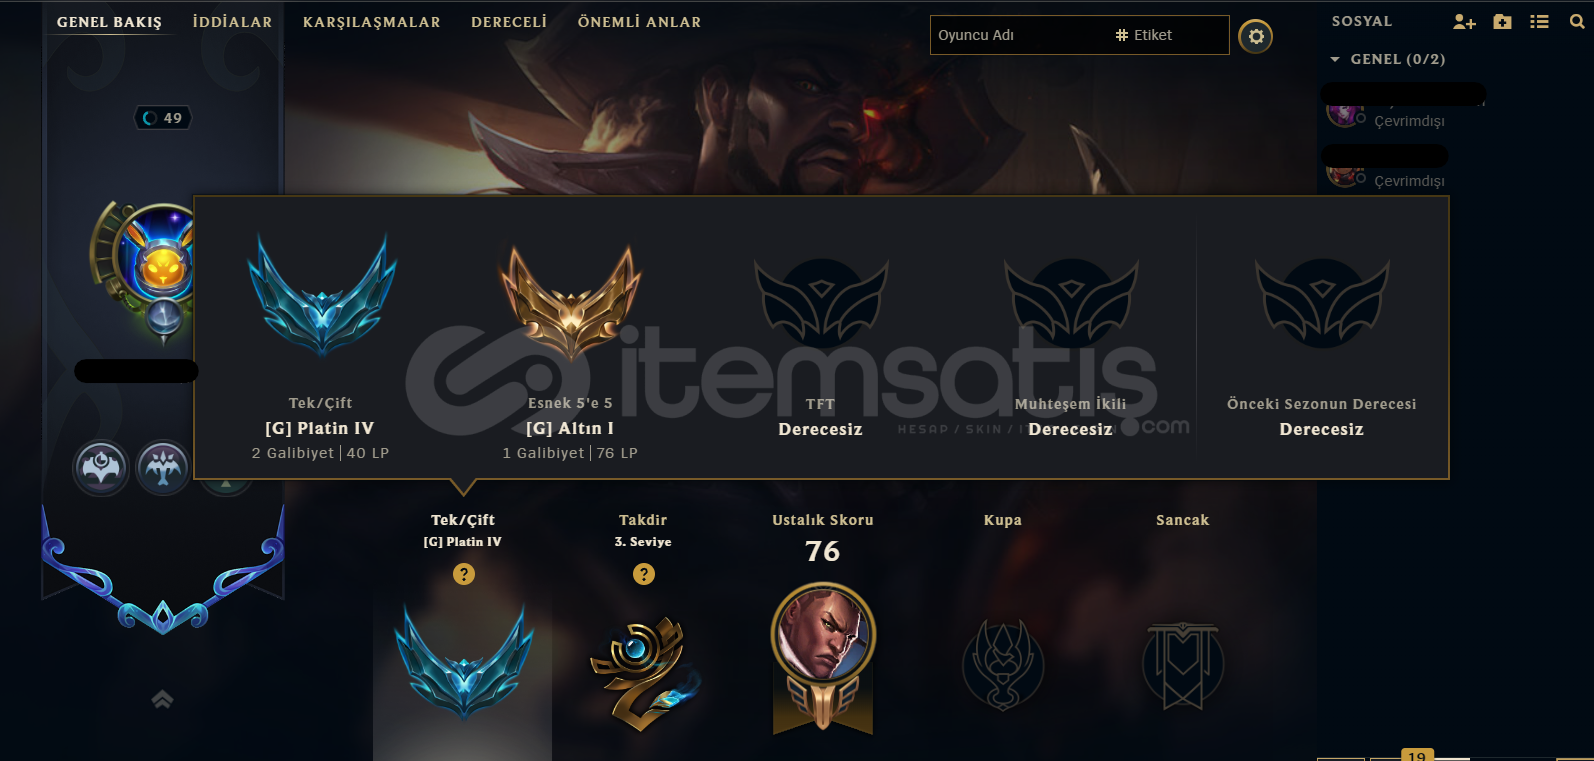Viewport: 1594px width, 761px height.
Task: Click the social search magnifier icon
Action: [1577, 21]
